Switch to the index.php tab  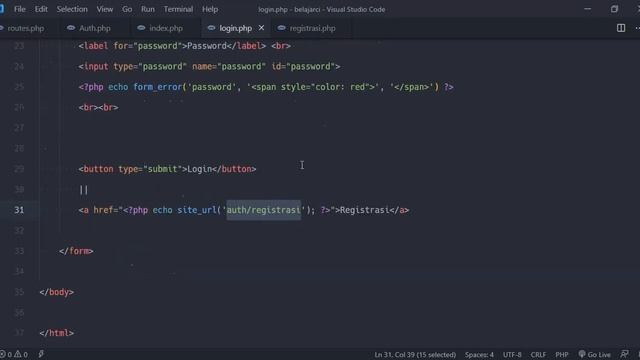pyautogui.click(x=166, y=28)
